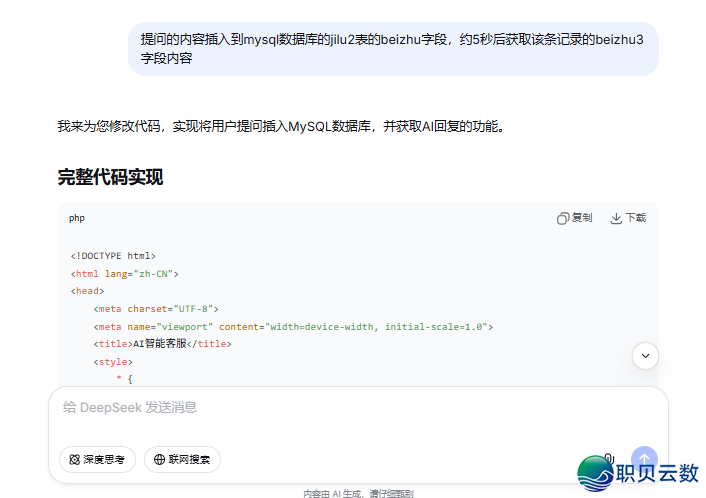Click the 职贝云数 watermark logo

[x=638, y=473]
